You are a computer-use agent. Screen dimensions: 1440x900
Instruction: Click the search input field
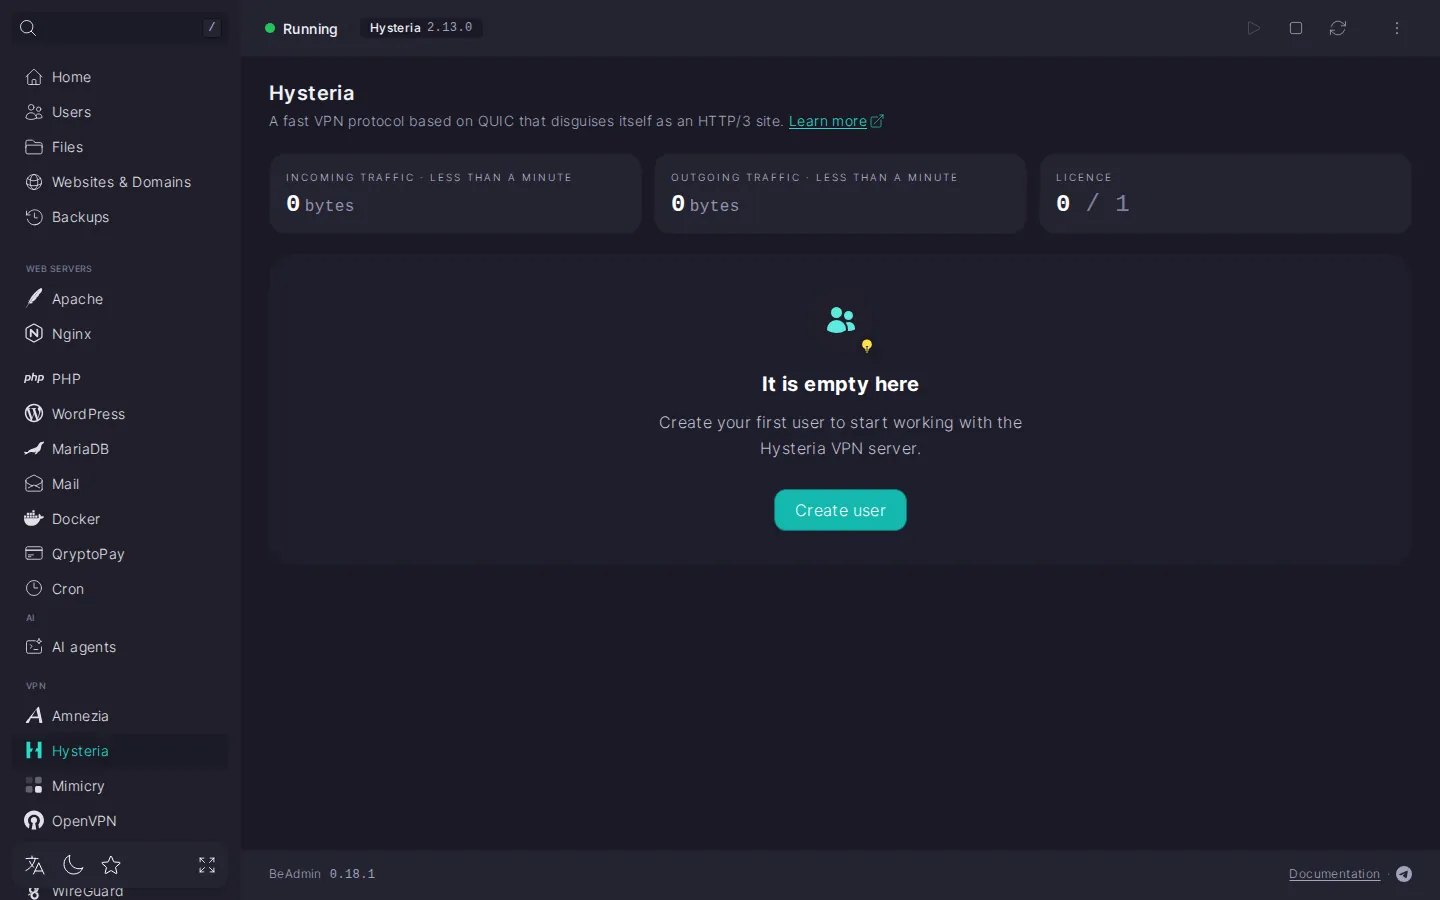(119, 28)
